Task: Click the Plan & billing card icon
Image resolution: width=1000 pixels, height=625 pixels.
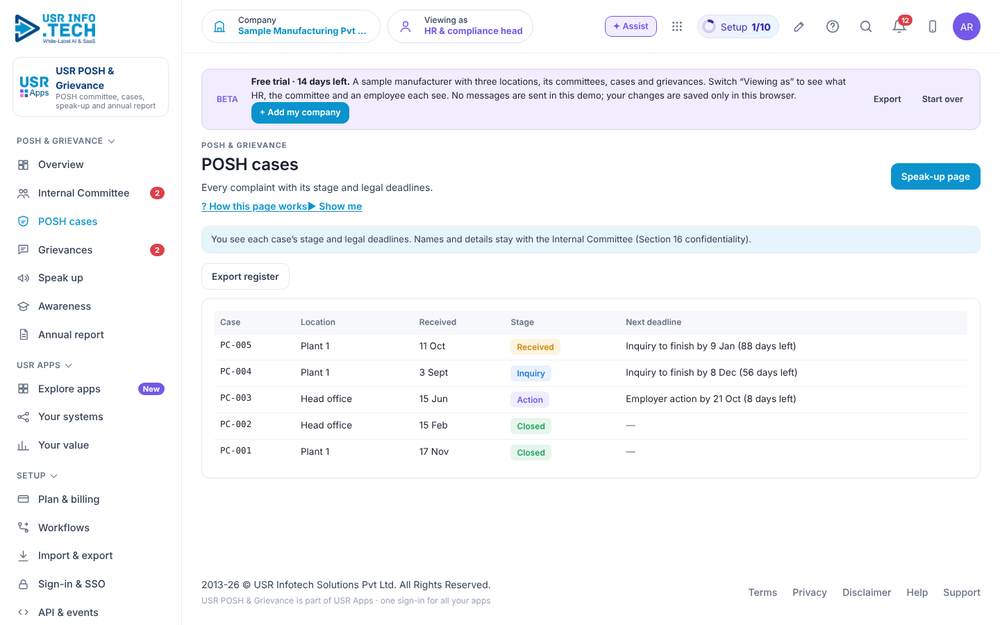Action: click(23, 499)
